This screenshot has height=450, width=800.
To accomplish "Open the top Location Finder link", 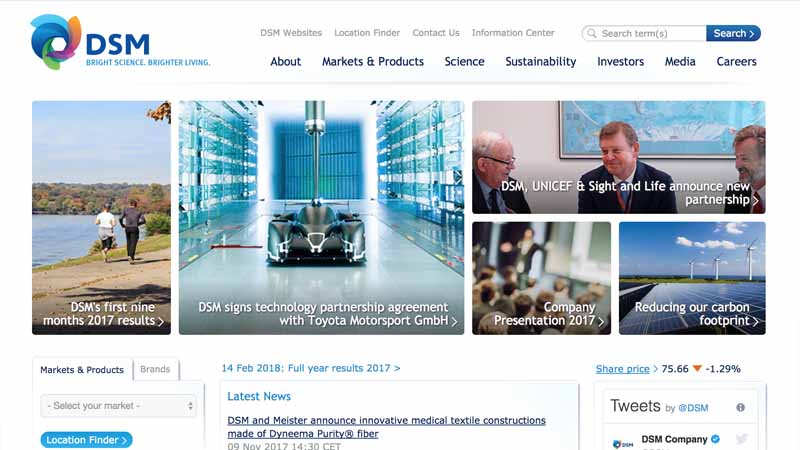I will tap(367, 33).
